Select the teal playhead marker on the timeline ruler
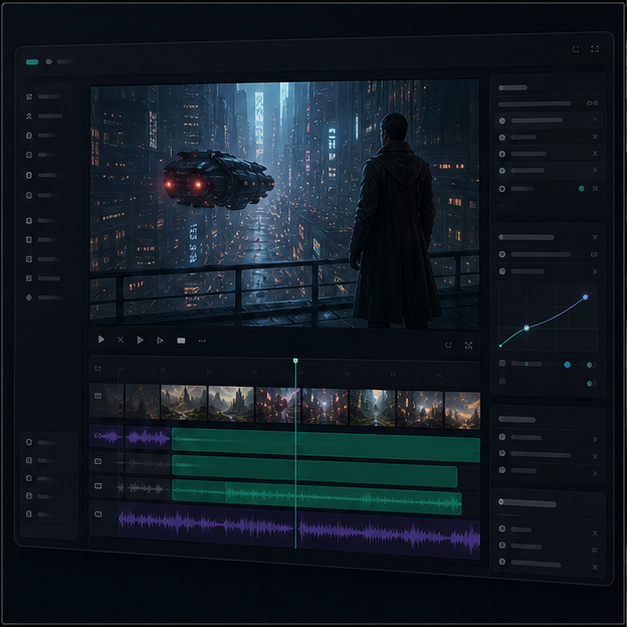627x627 pixels. point(296,361)
